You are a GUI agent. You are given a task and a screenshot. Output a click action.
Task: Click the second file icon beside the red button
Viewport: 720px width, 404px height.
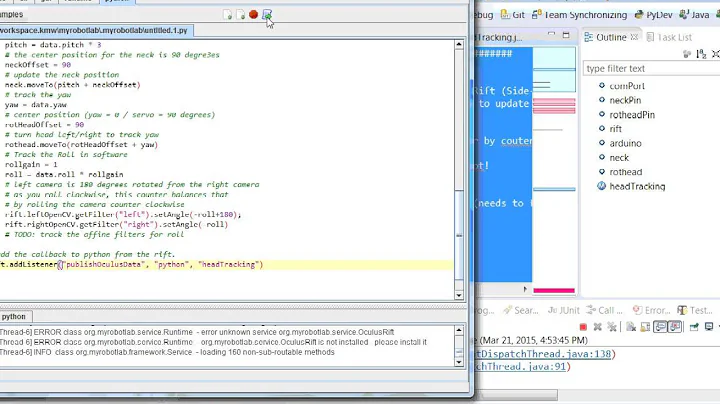[x=240, y=15]
